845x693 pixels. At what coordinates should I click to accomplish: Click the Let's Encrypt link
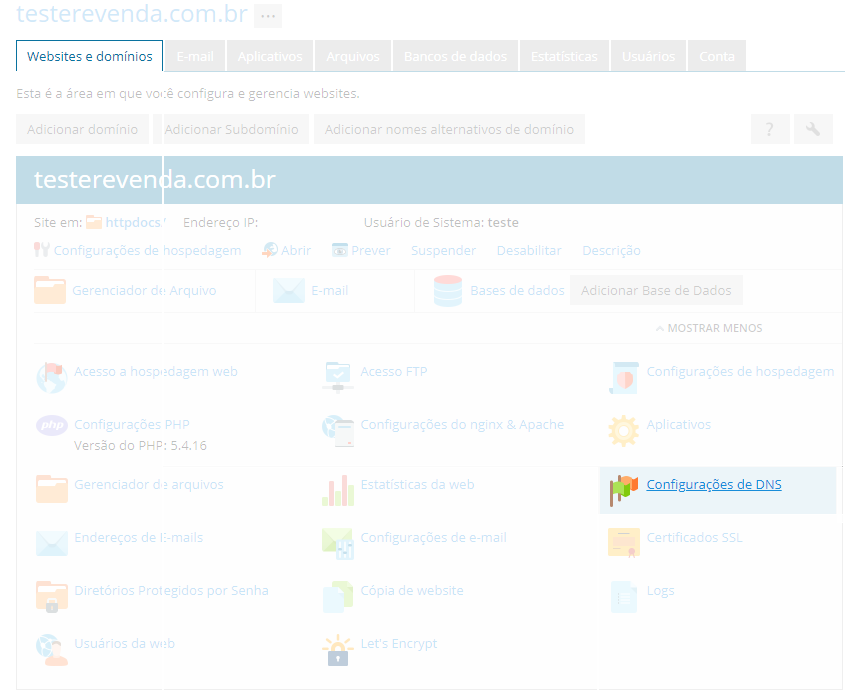pos(399,643)
